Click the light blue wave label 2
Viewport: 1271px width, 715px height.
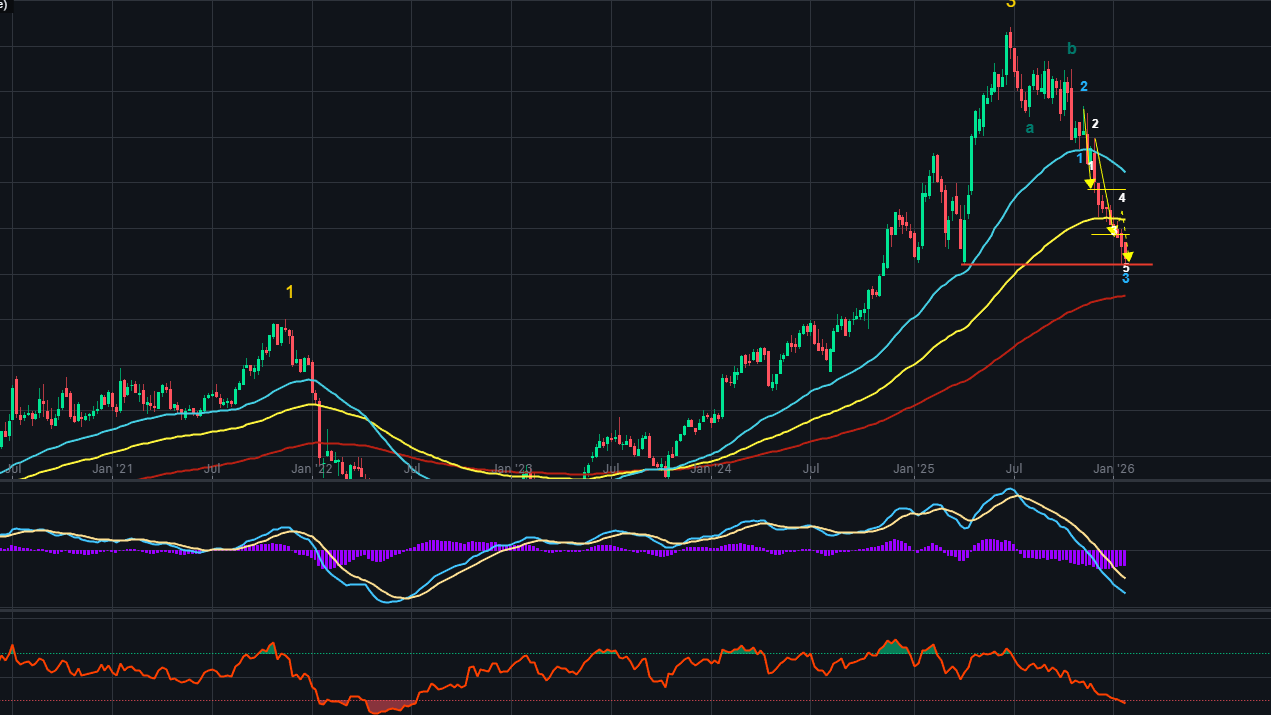pyautogui.click(x=1084, y=87)
